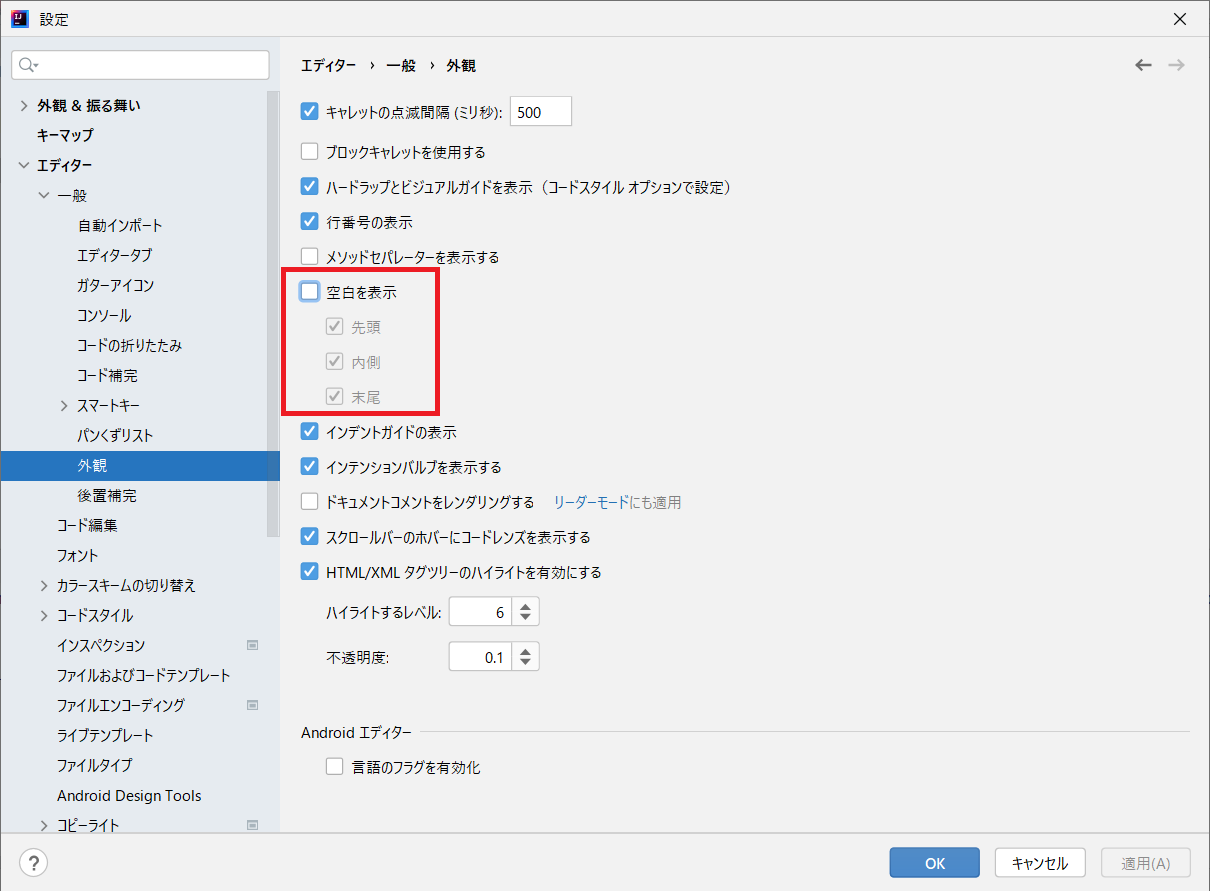This screenshot has height=891, width=1210.
Task: Enable 言語のフラグを有効化 checkbox
Action: pos(335,767)
